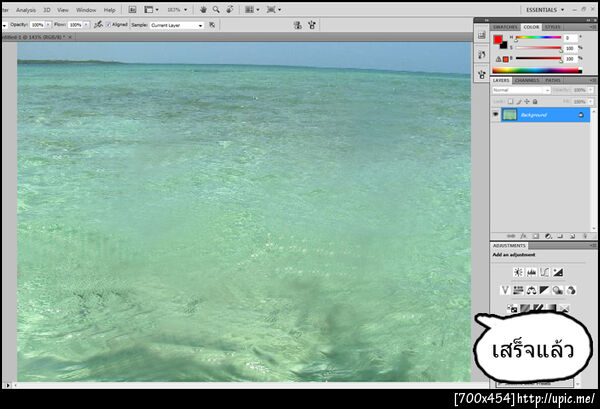The image size is (600, 409).
Task: Click the black background color swatch
Action: click(x=504, y=46)
